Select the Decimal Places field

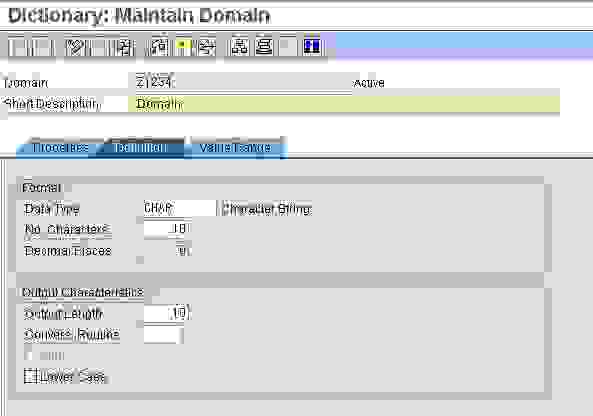click(167, 251)
